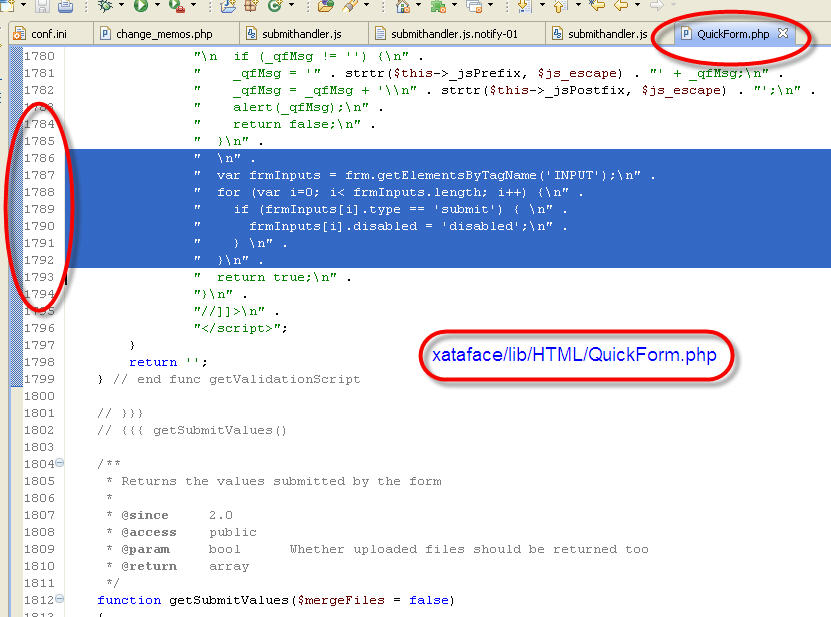Viewport: 831px width, 617px height.
Task: Click "frmInputs[i].type == 'submit'" line
Action: 381,209
